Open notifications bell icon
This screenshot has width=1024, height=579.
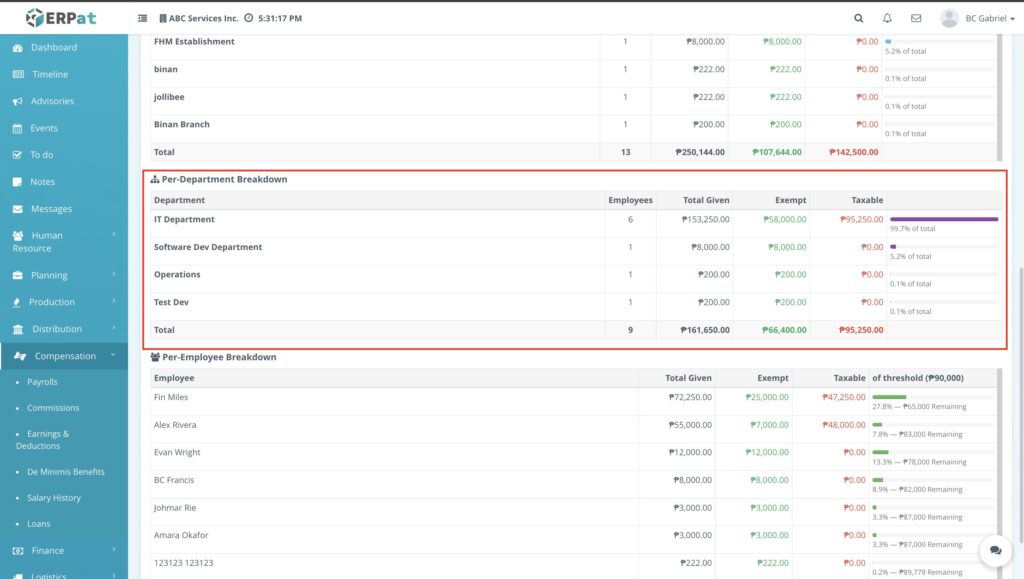coord(887,18)
